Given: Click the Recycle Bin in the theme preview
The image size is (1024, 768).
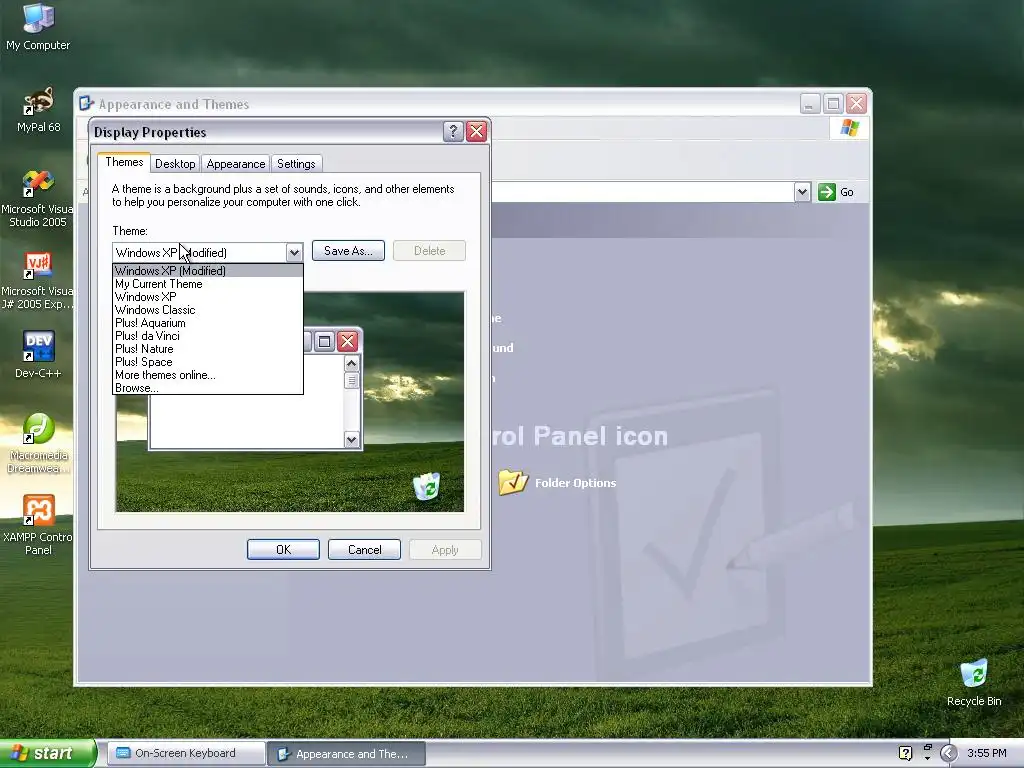Looking at the screenshot, I should (x=426, y=486).
